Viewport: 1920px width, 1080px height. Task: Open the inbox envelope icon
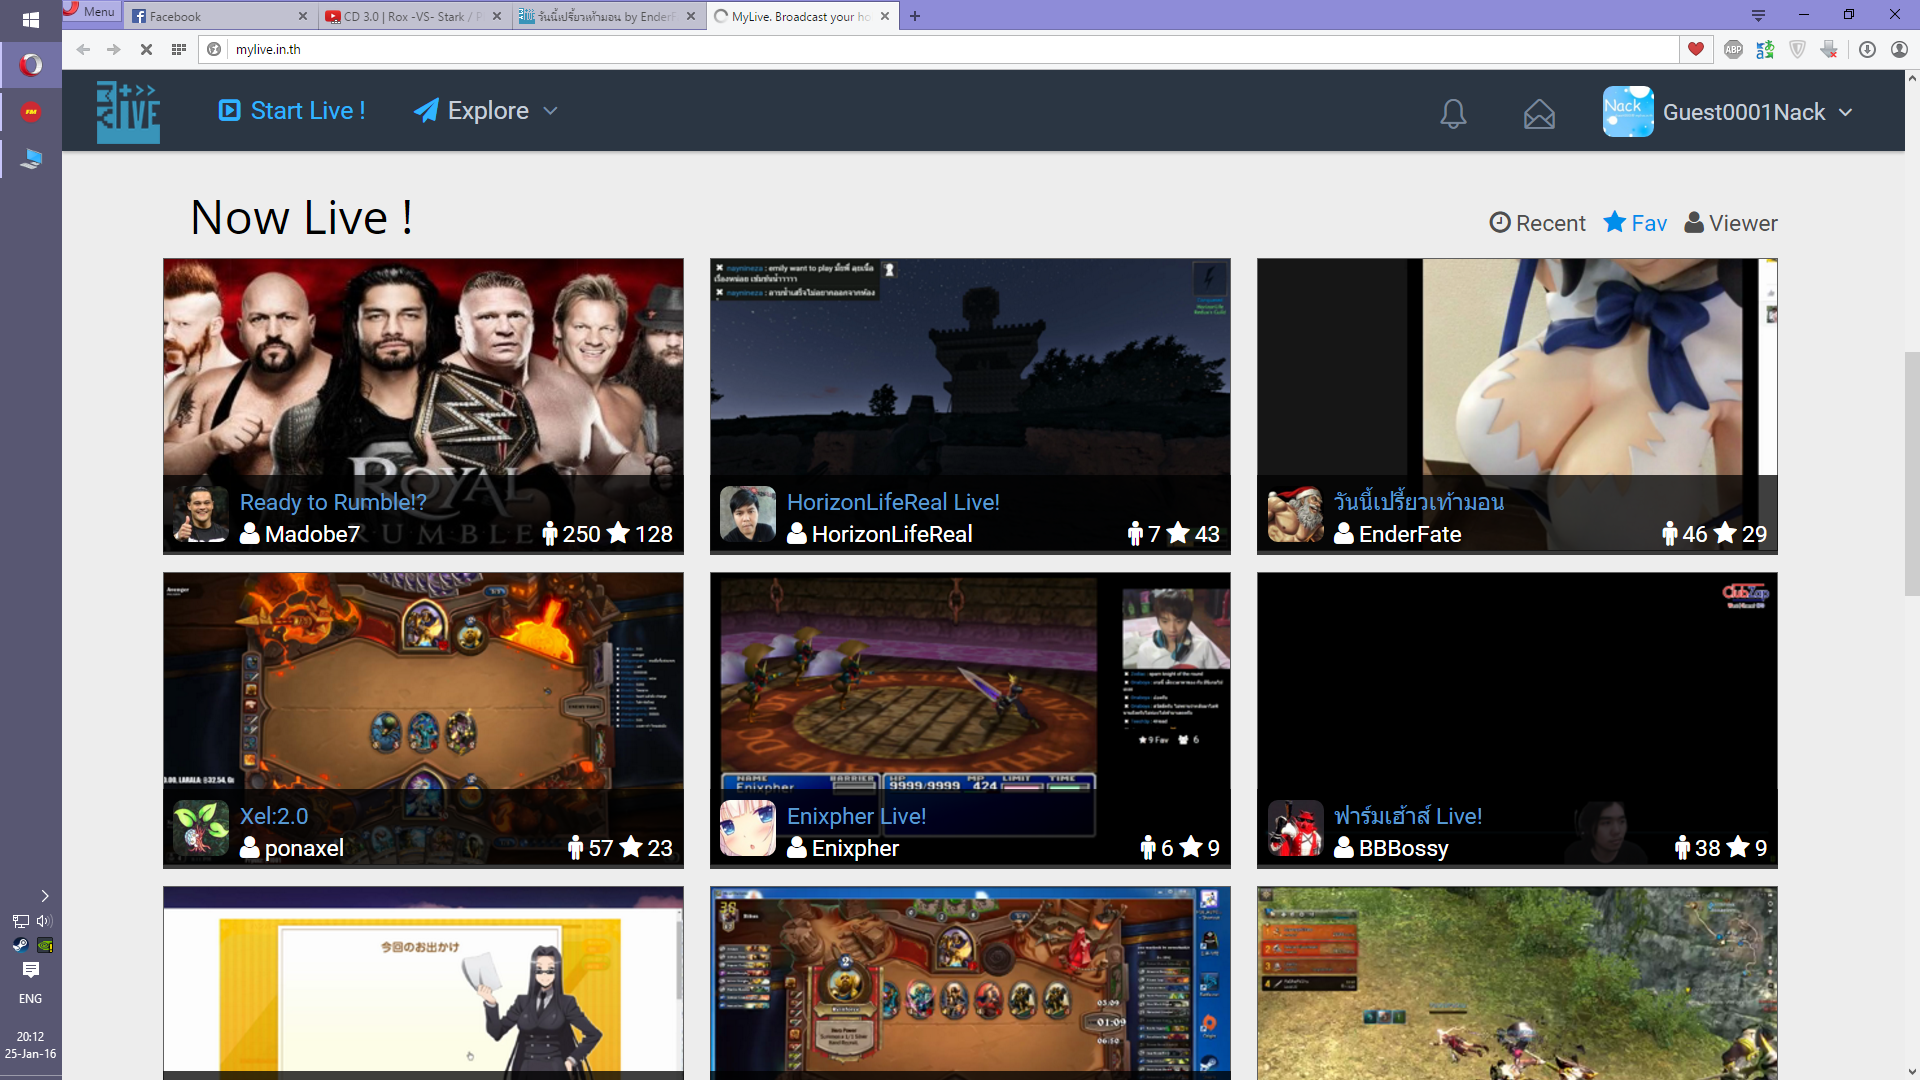(x=1539, y=114)
